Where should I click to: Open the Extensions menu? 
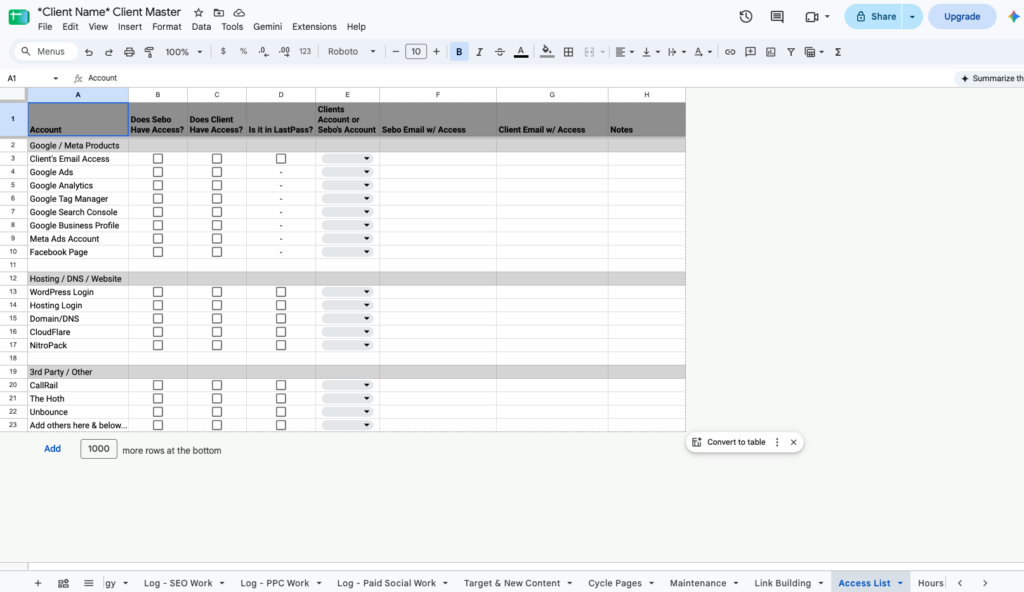(x=314, y=27)
